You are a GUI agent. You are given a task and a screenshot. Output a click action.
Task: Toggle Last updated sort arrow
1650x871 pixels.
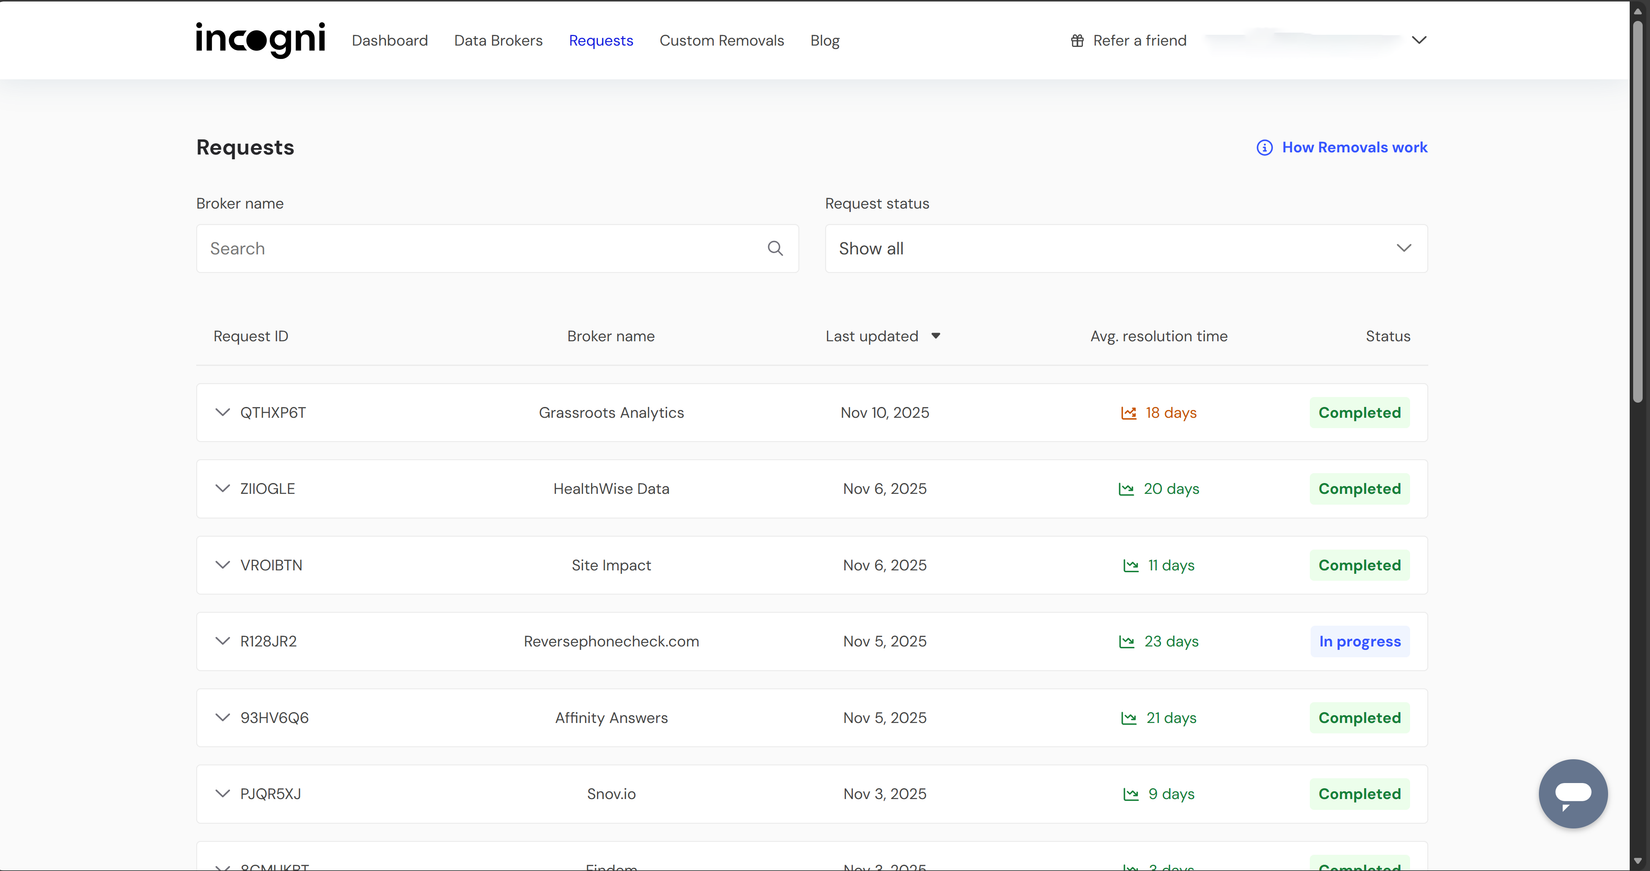point(936,336)
